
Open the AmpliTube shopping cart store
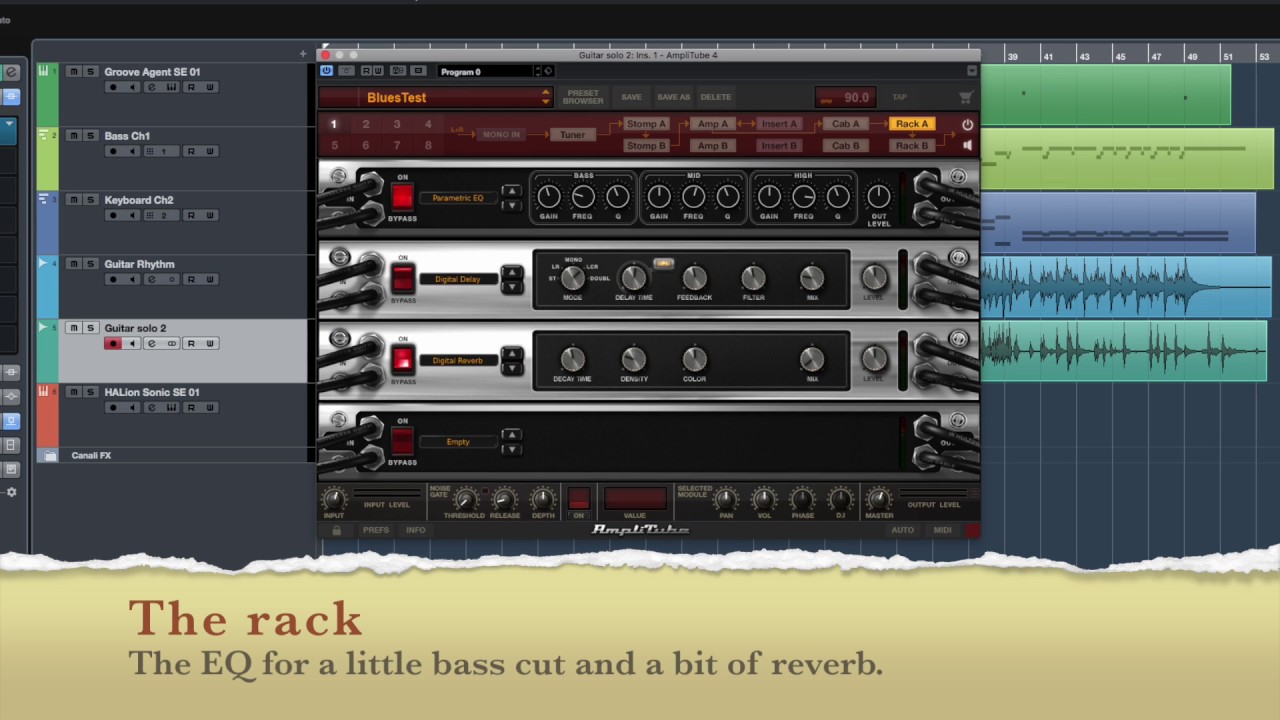click(965, 97)
